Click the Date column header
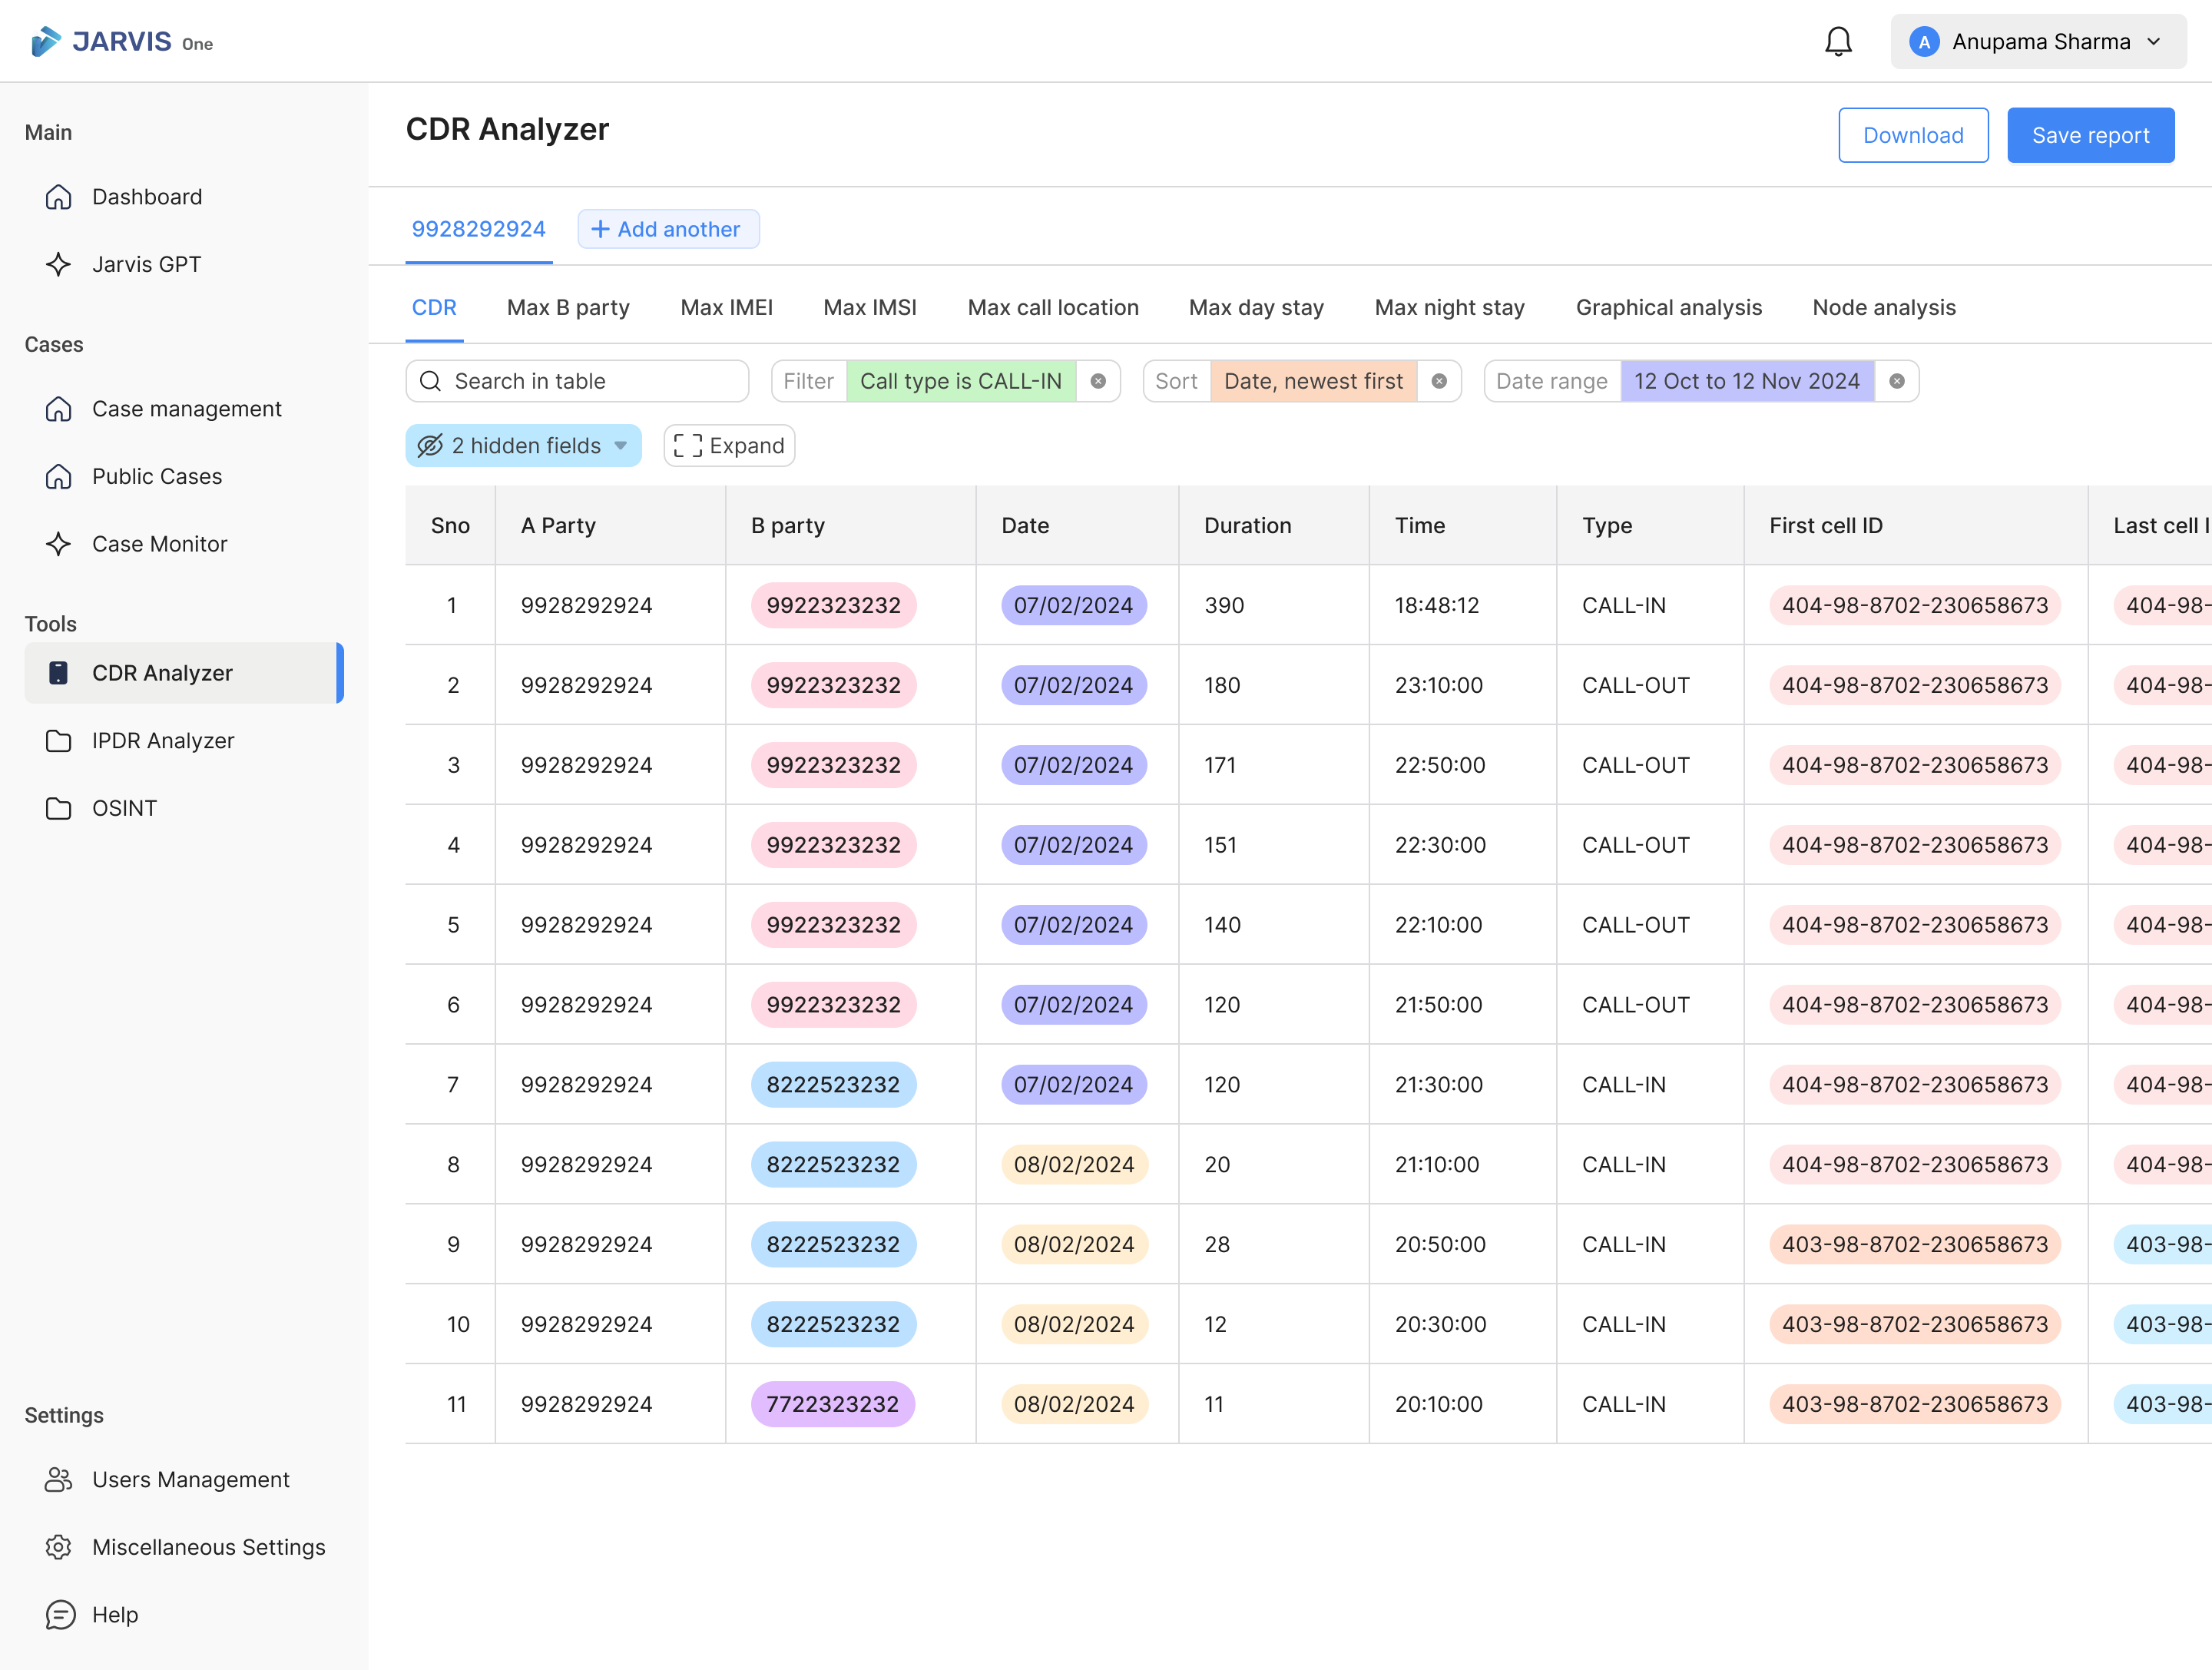The height and width of the screenshot is (1670, 2212). tap(1077, 526)
